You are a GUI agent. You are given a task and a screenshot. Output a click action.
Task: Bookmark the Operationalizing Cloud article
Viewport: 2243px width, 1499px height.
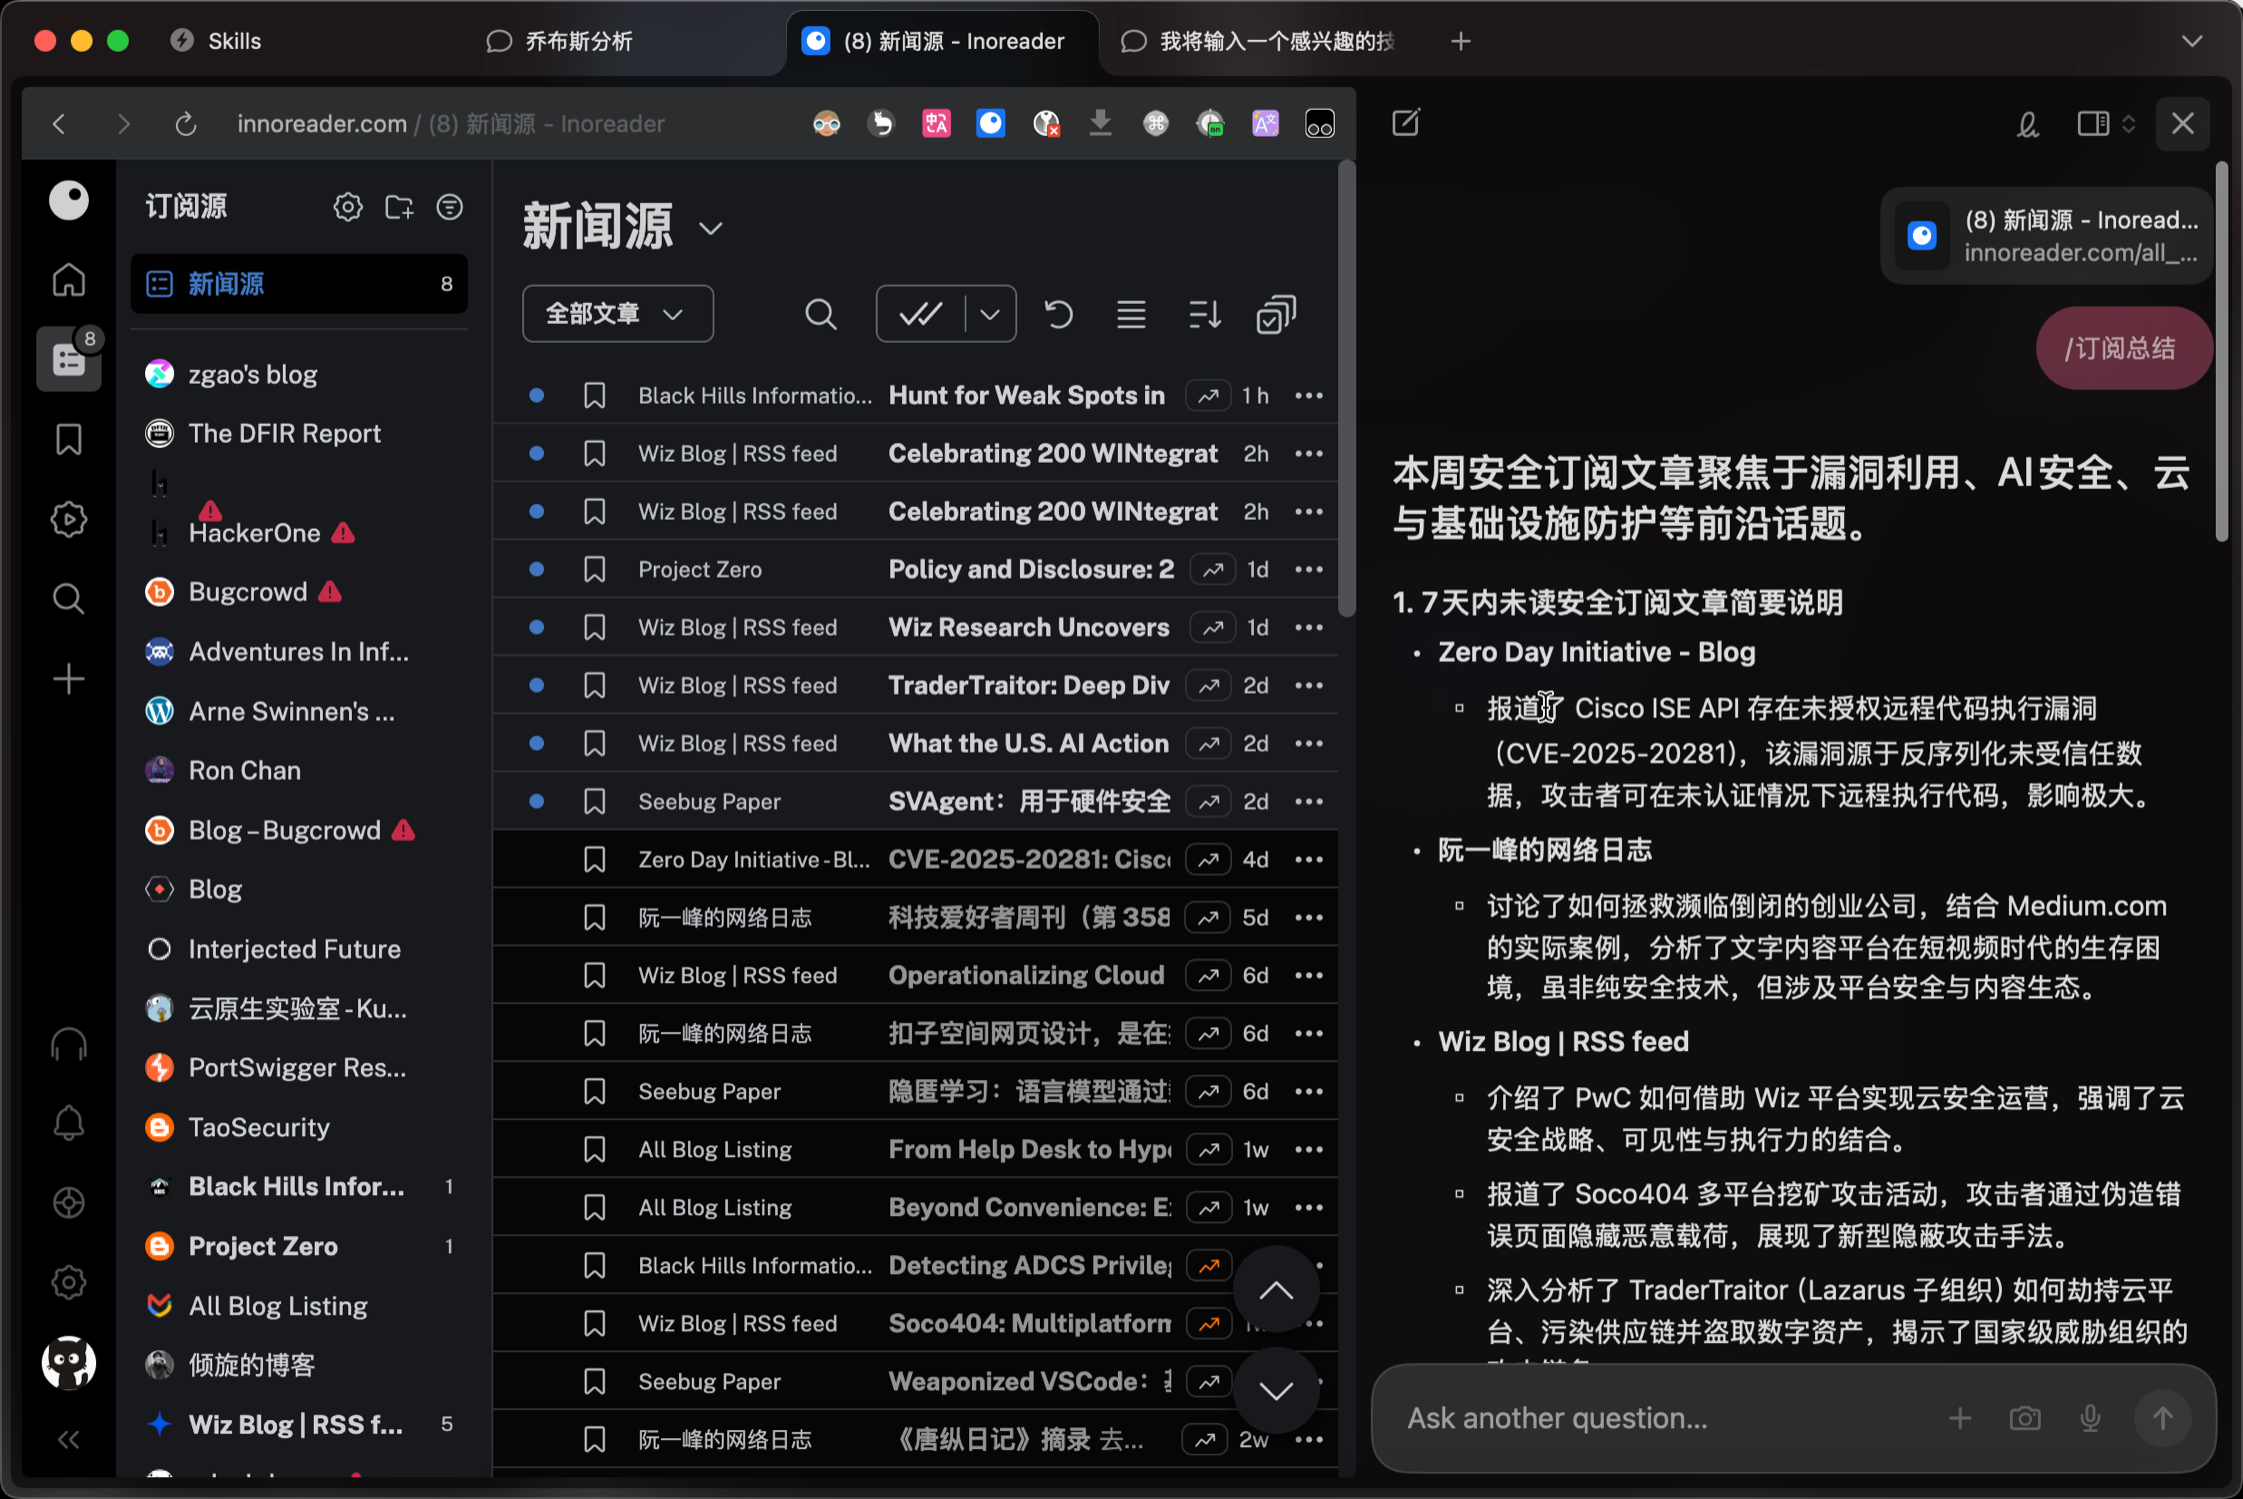(x=595, y=976)
